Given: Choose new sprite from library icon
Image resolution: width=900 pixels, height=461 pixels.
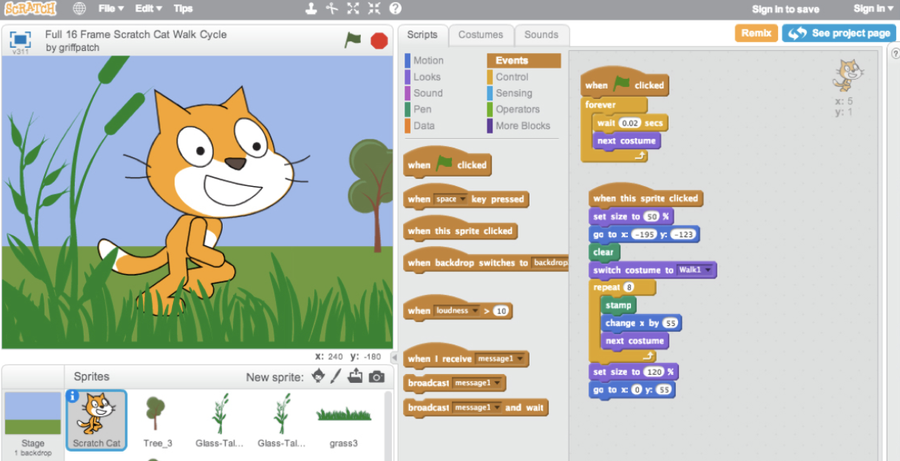Looking at the screenshot, I should tap(318, 377).
